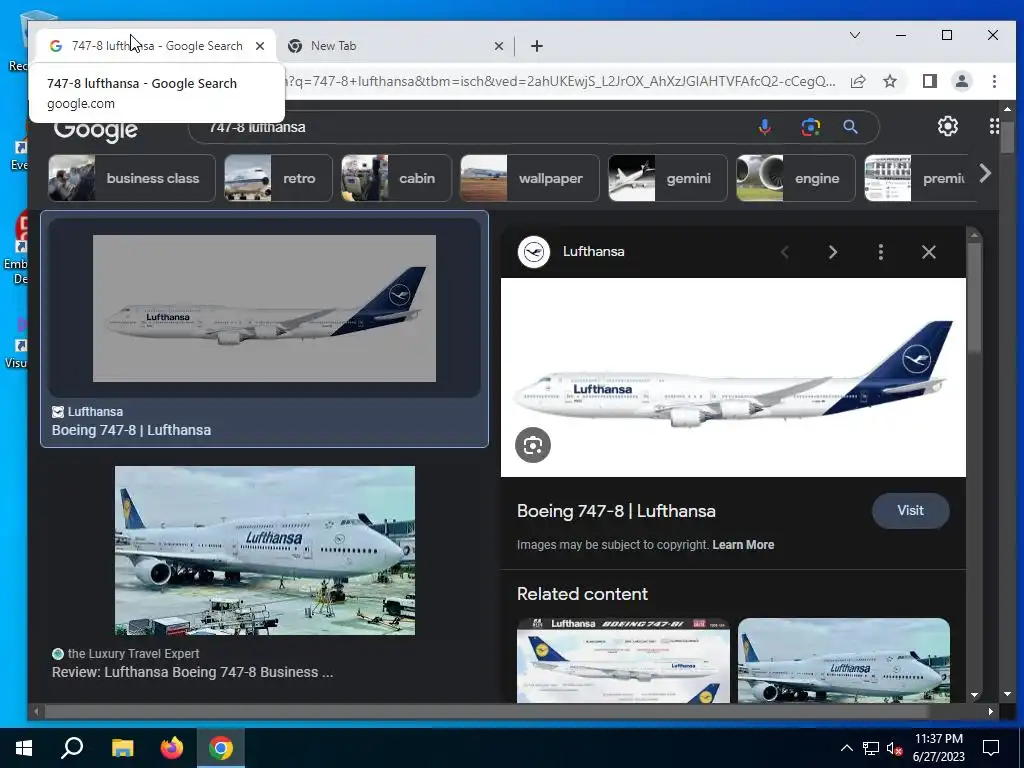This screenshot has width=1024, height=768.
Task: Open taskbar search
Action: click(x=72, y=748)
